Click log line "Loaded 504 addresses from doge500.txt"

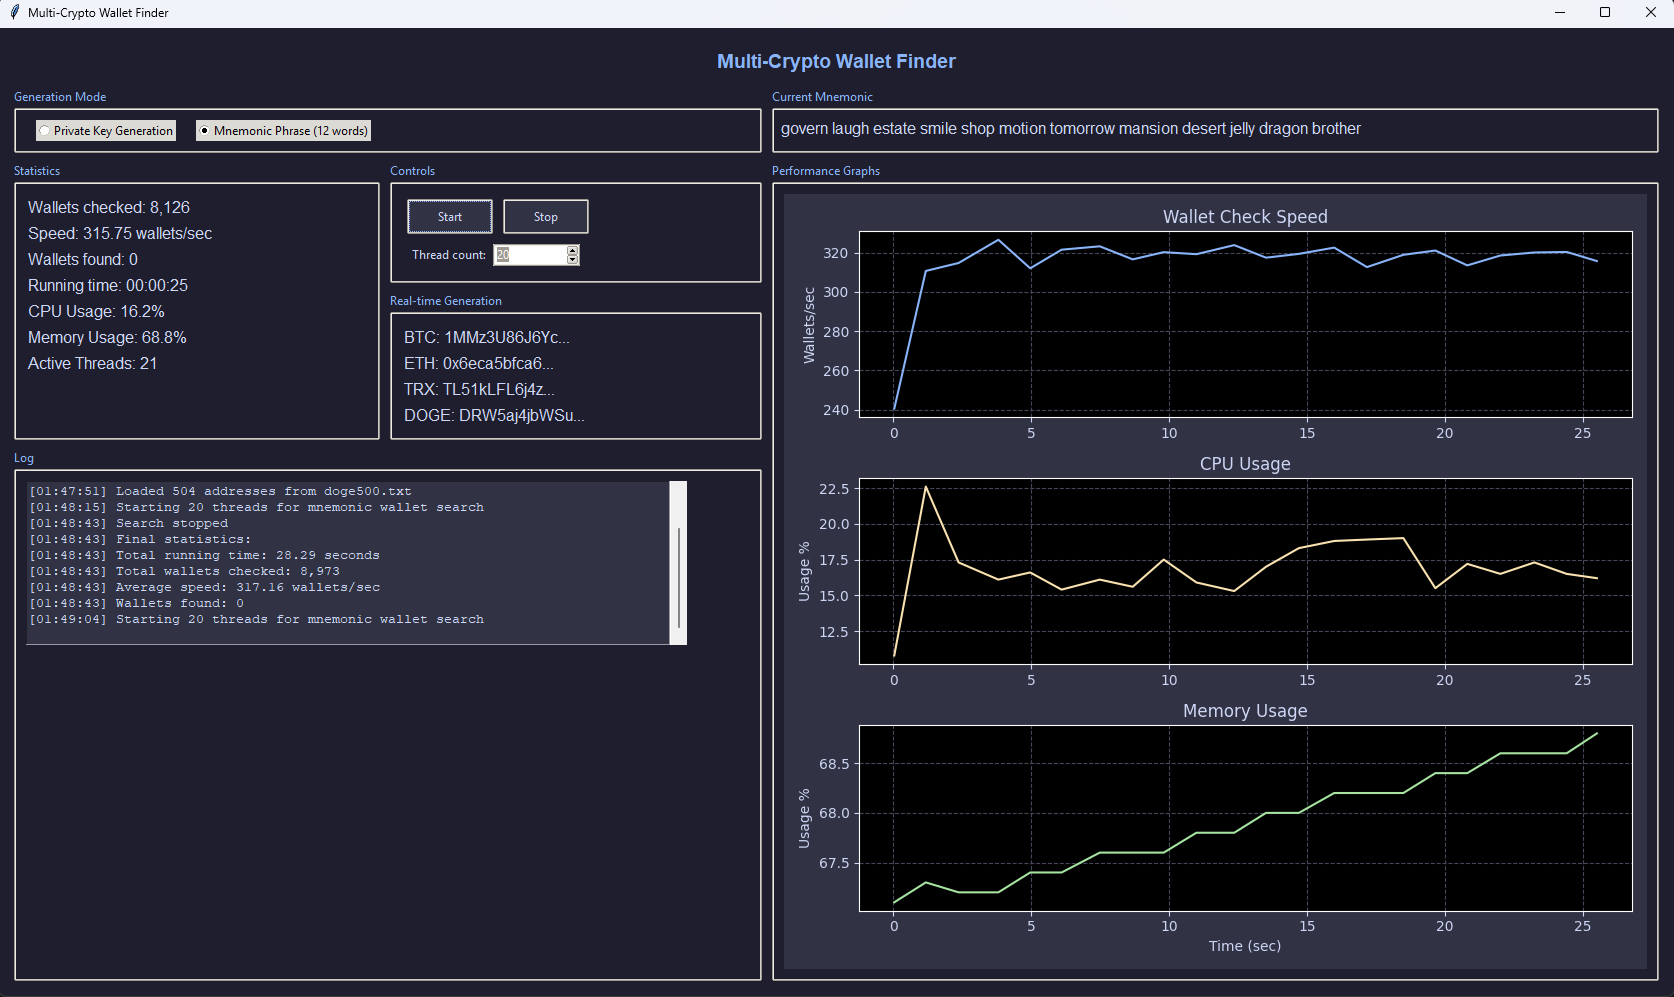[220, 492]
